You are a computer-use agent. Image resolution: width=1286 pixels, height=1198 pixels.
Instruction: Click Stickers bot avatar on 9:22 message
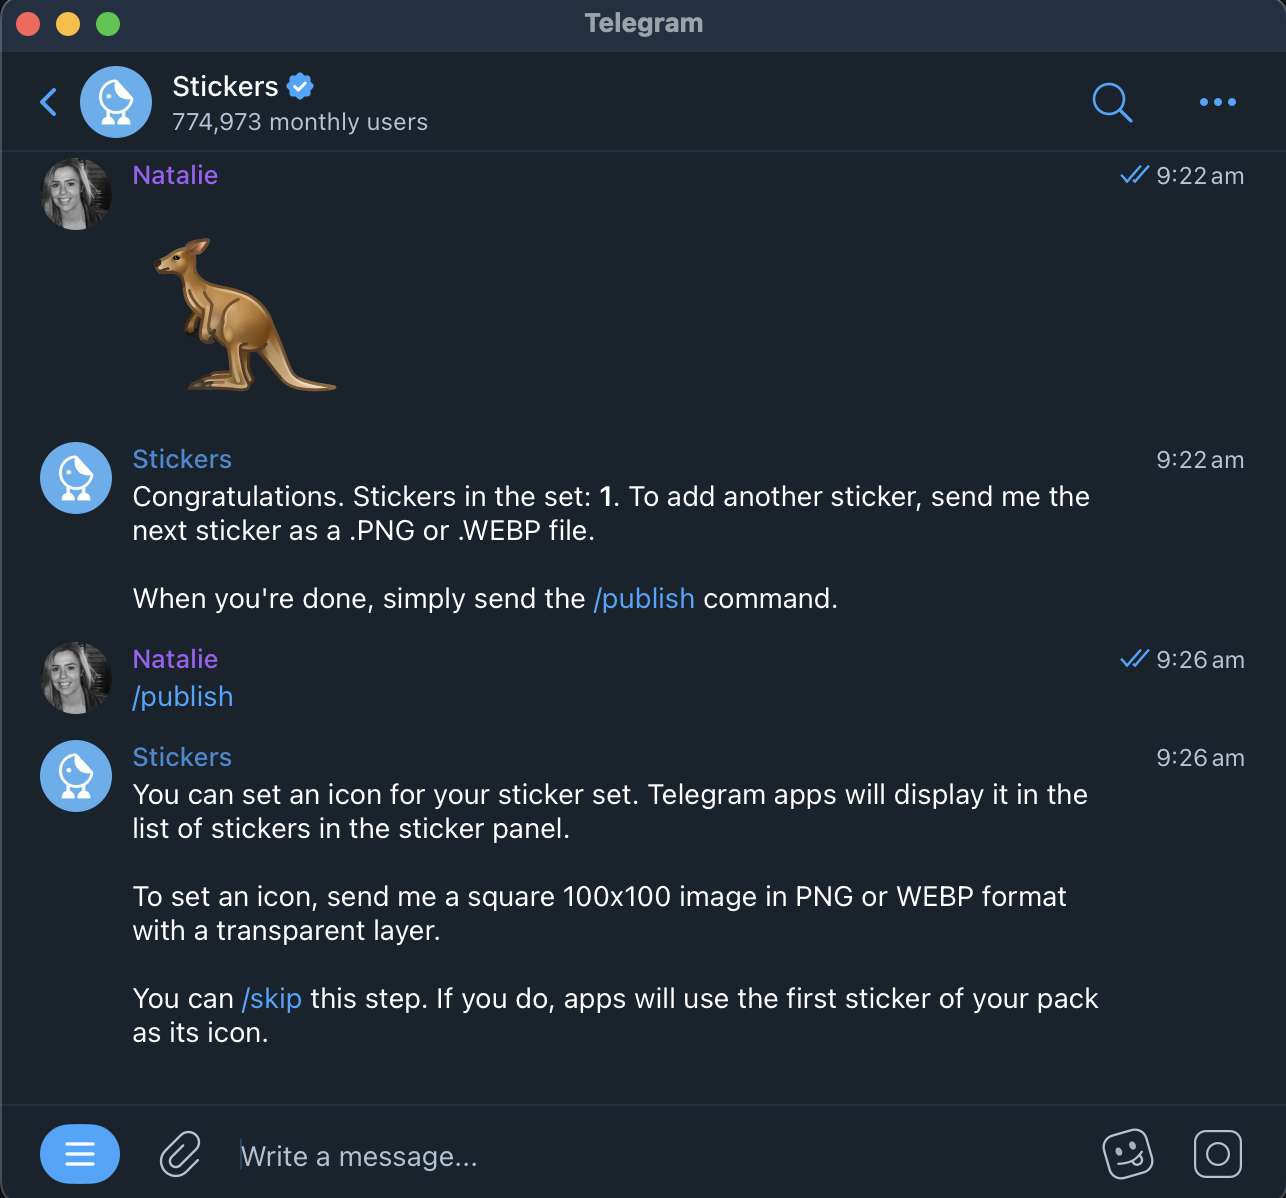pyautogui.click(x=76, y=478)
